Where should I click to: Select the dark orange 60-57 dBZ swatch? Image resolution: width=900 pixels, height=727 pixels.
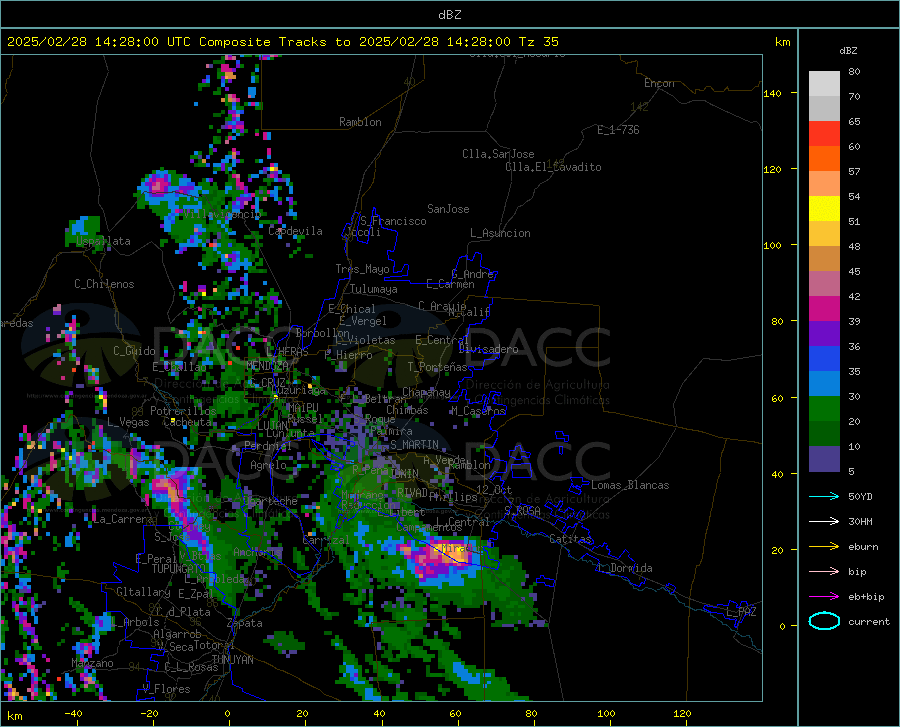824,159
